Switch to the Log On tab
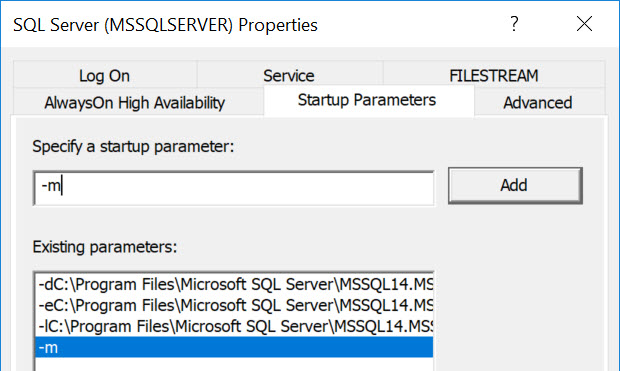 coord(105,75)
